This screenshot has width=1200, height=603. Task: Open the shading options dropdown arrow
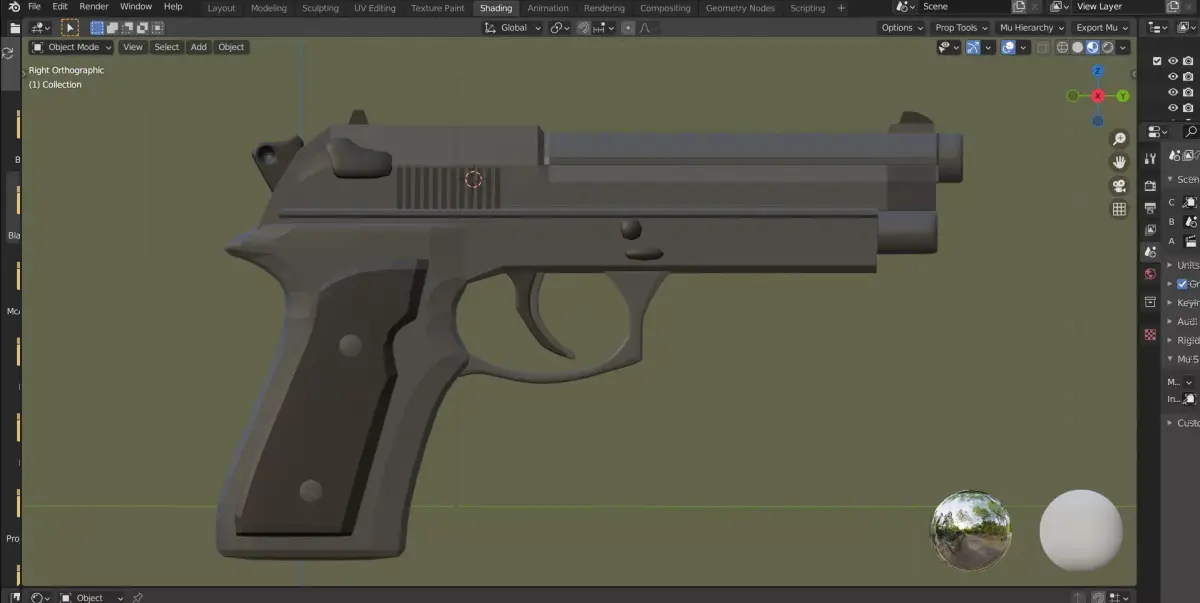tap(1123, 47)
